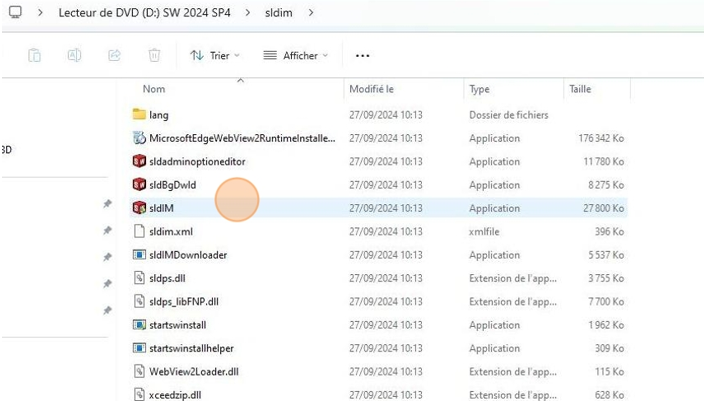704x409 pixels.
Task: Select the startswinstallhelper application icon
Action: [139, 348]
